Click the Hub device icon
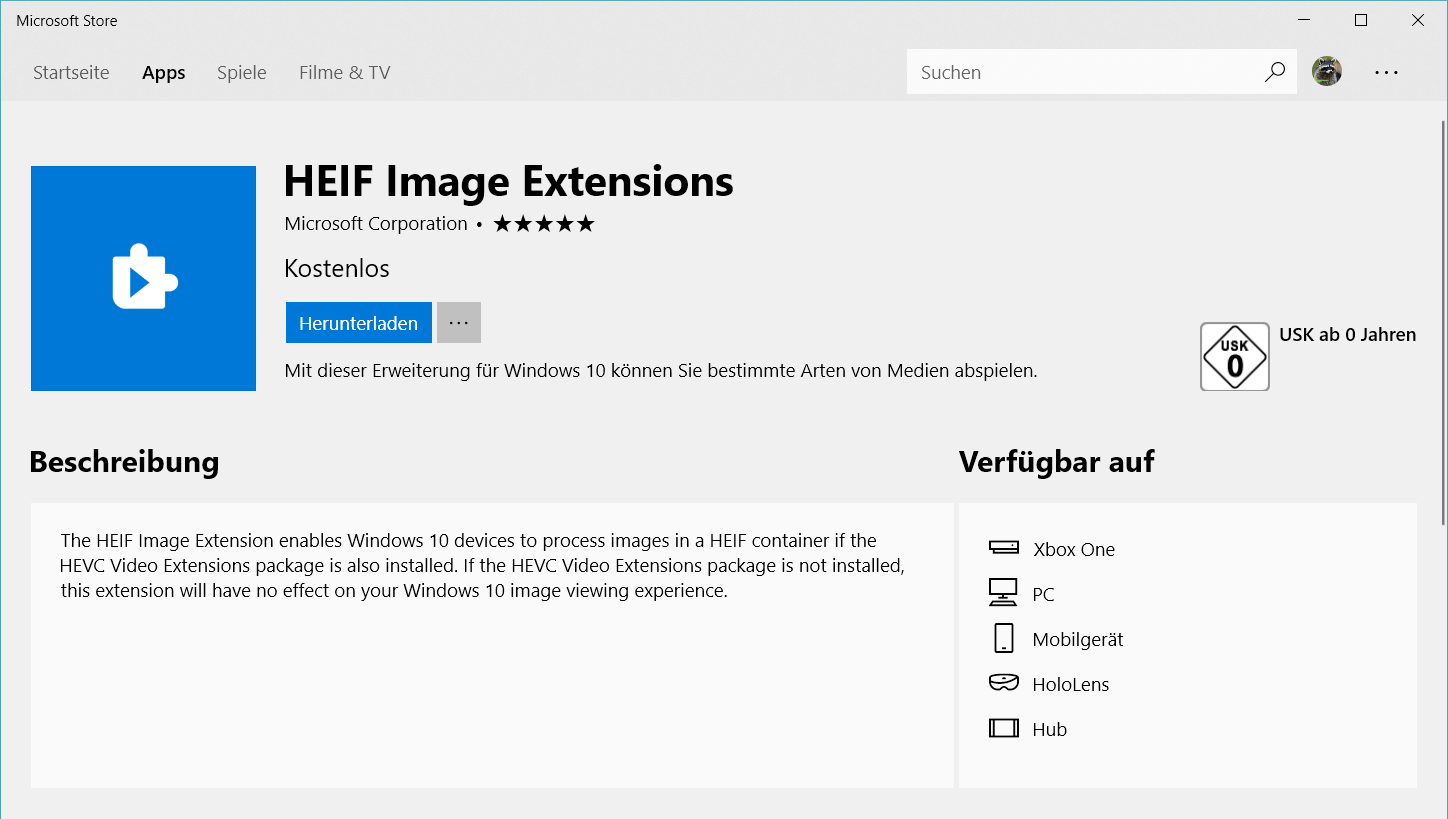The image size is (1448, 819). [1003, 728]
